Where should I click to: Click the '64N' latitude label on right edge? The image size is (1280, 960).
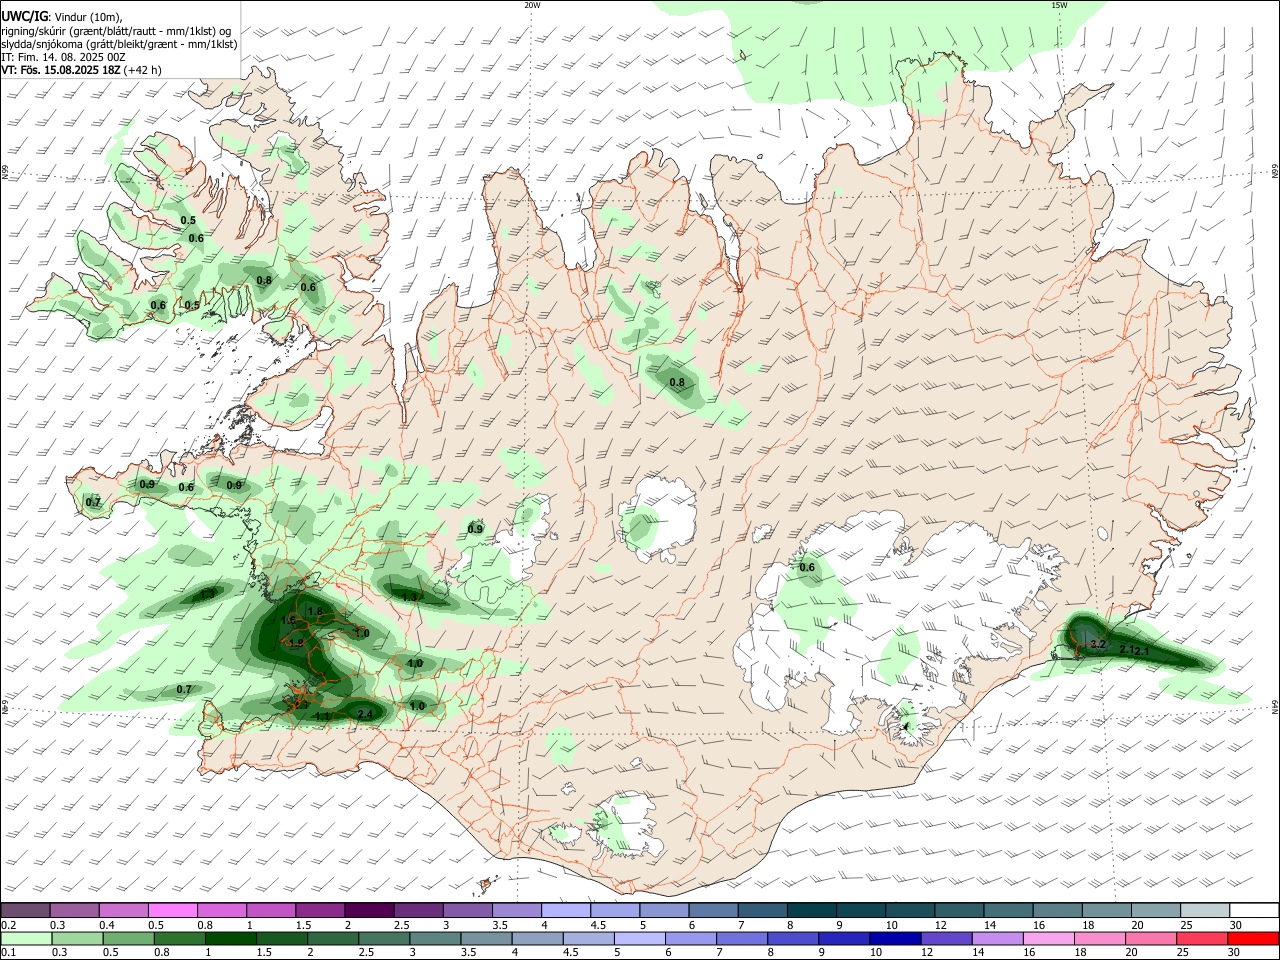(x=1275, y=707)
